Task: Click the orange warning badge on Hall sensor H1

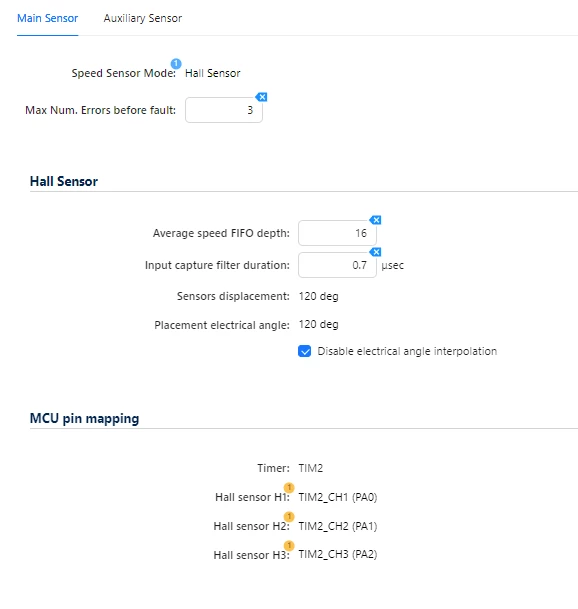Action: [289, 487]
